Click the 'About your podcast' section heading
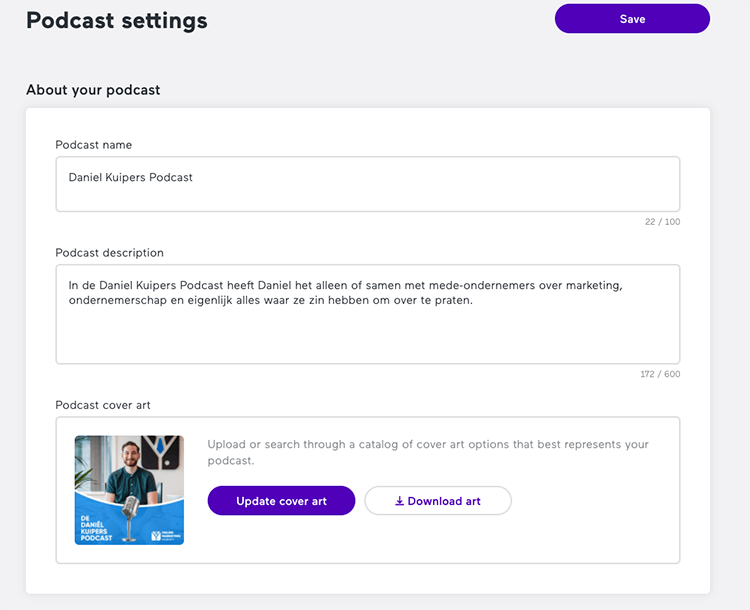Image resolution: width=750 pixels, height=610 pixels. [x=93, y=90]
